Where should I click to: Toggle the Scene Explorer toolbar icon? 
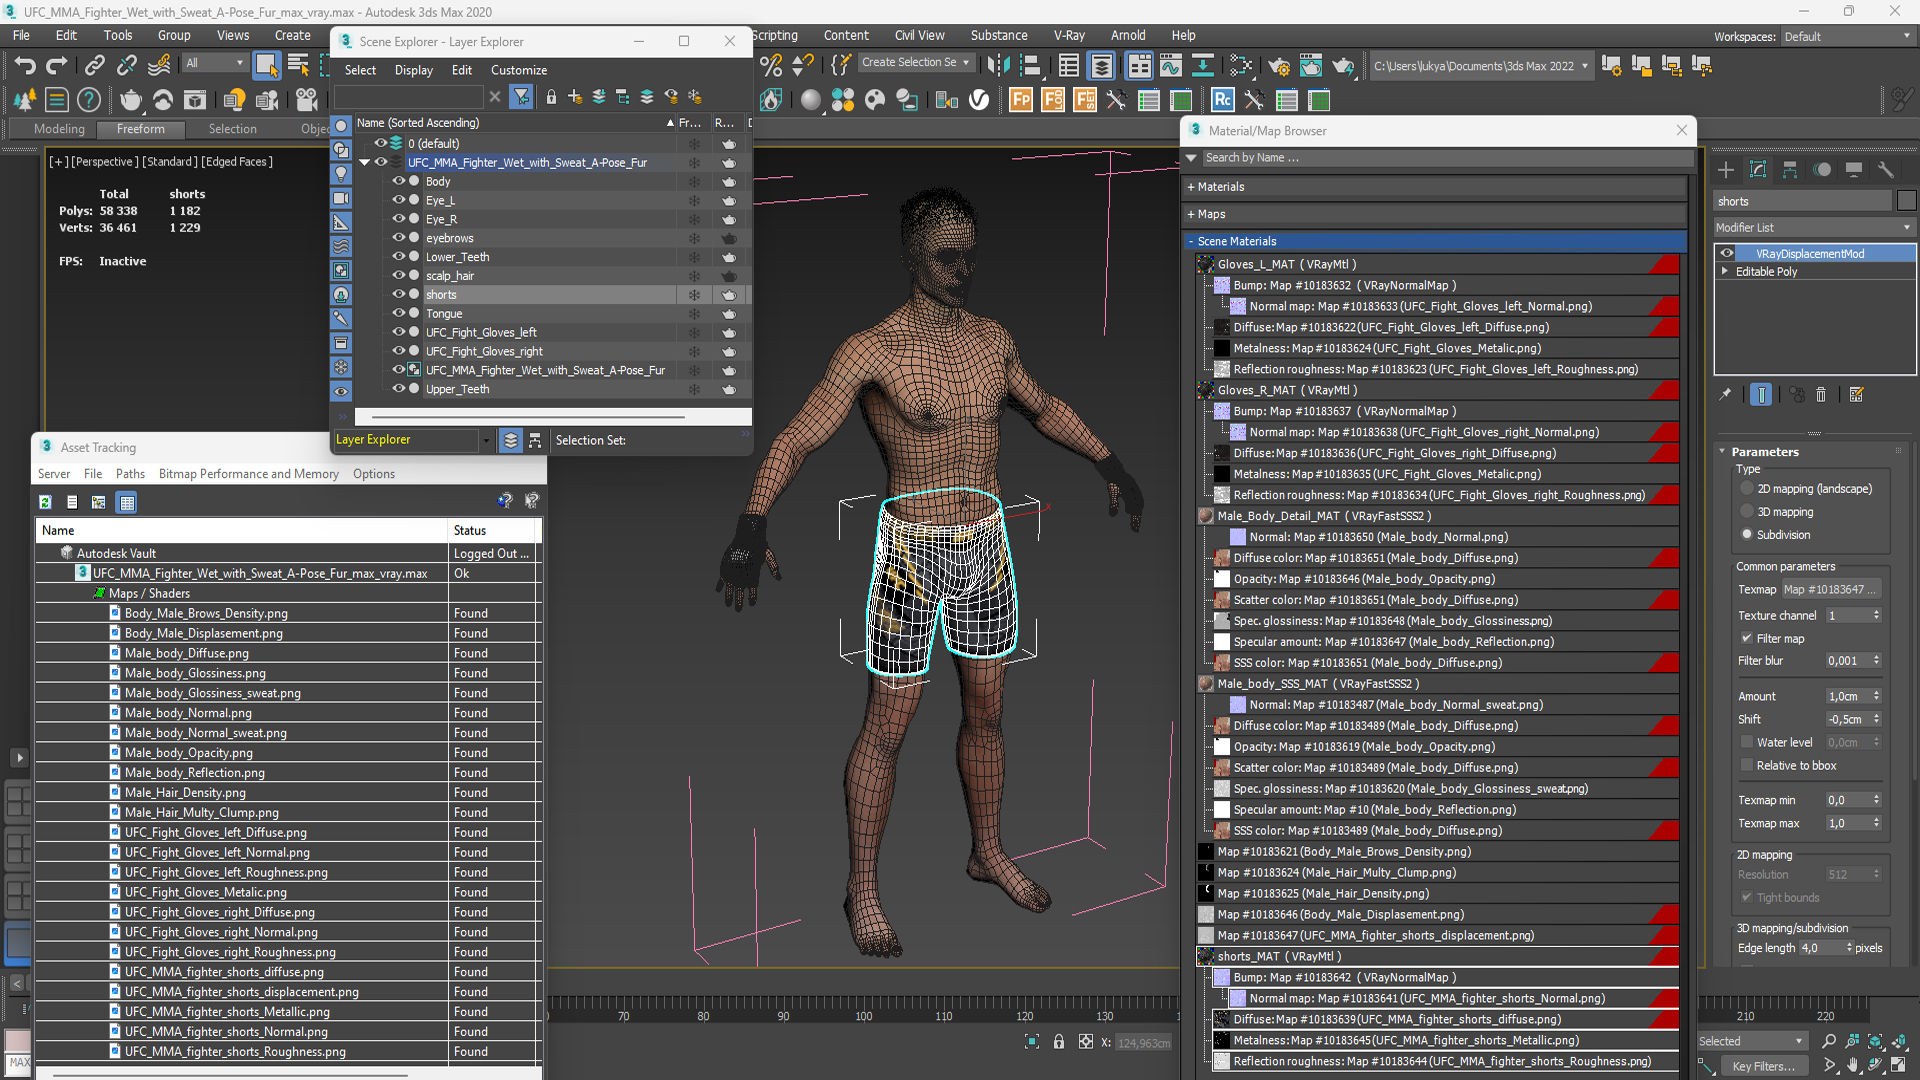click(x=1069, y=66)
